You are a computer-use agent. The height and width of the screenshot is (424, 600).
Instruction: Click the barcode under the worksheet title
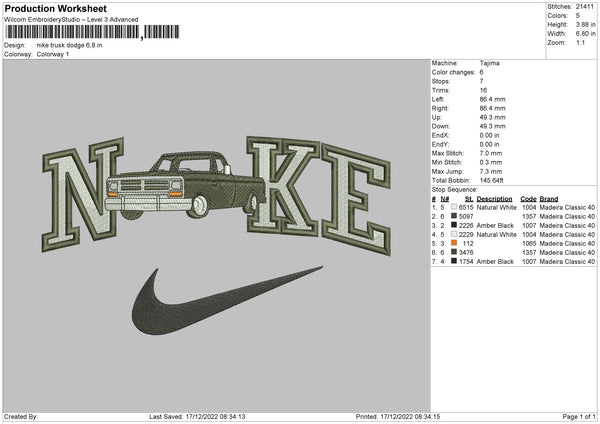pyautogui.click(x=92, y=32)
